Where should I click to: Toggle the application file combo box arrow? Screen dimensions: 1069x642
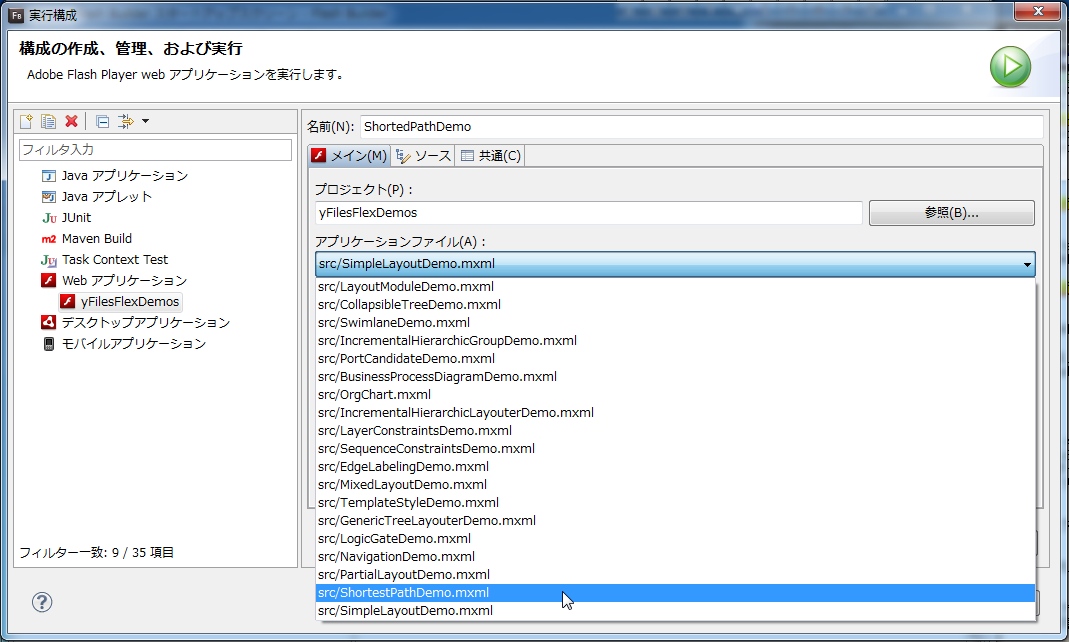pos(1027,264)
